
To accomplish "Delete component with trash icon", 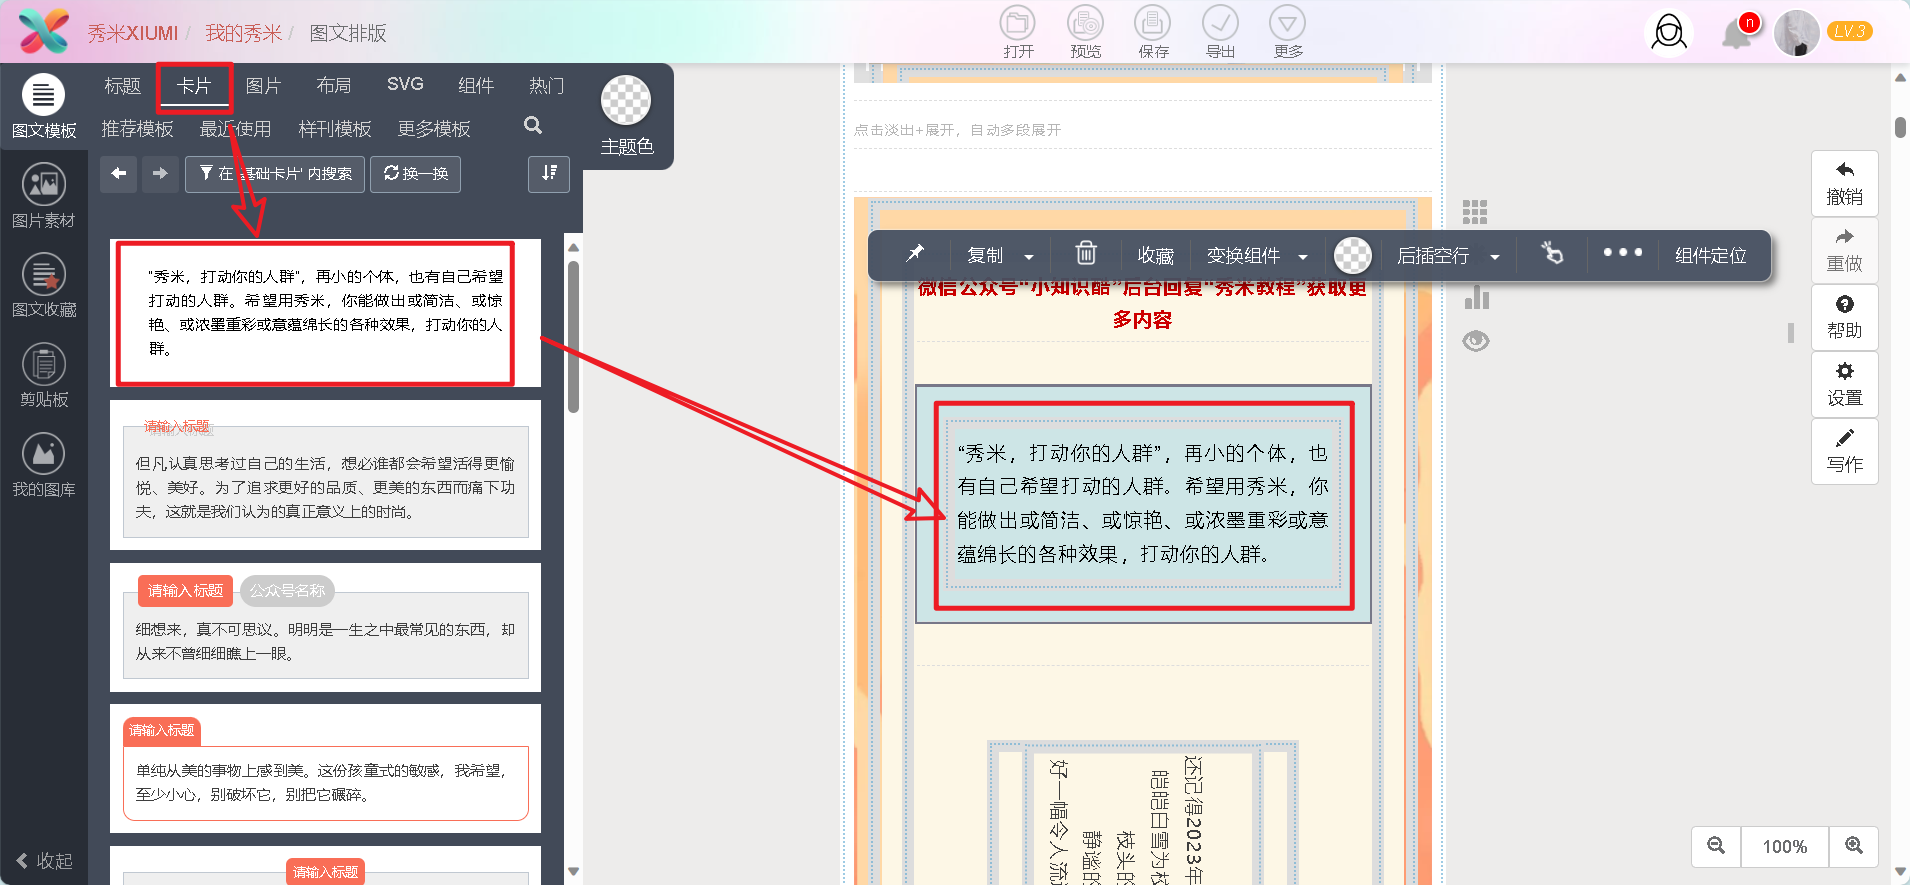I will pos(1086,254).
